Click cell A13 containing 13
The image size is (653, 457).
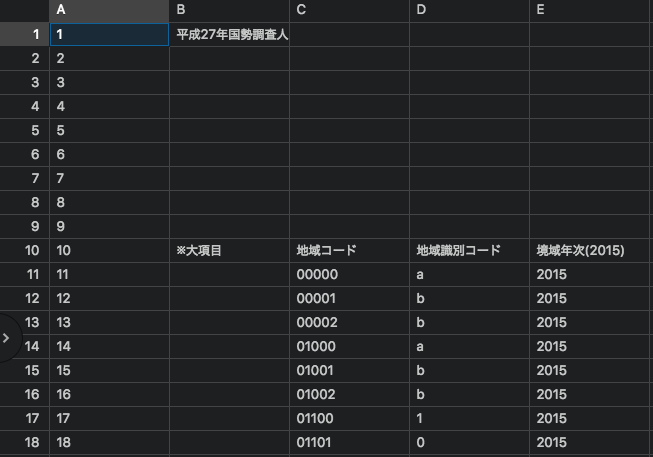(109, 322)
